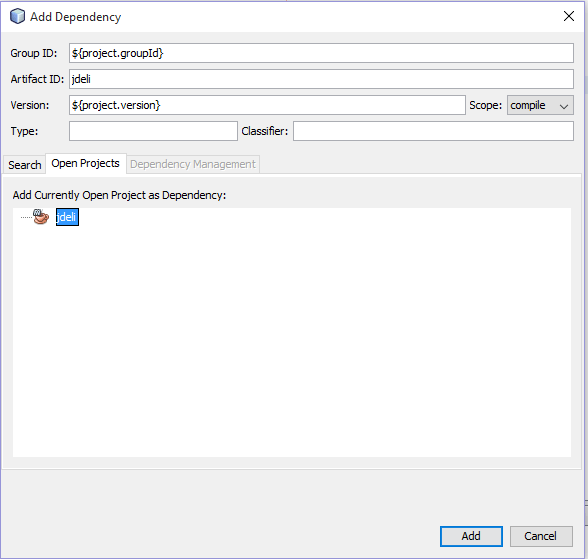588x559 pixels.
Task: Select the jdeli project in the list
Action: click(x=67, y=217)
